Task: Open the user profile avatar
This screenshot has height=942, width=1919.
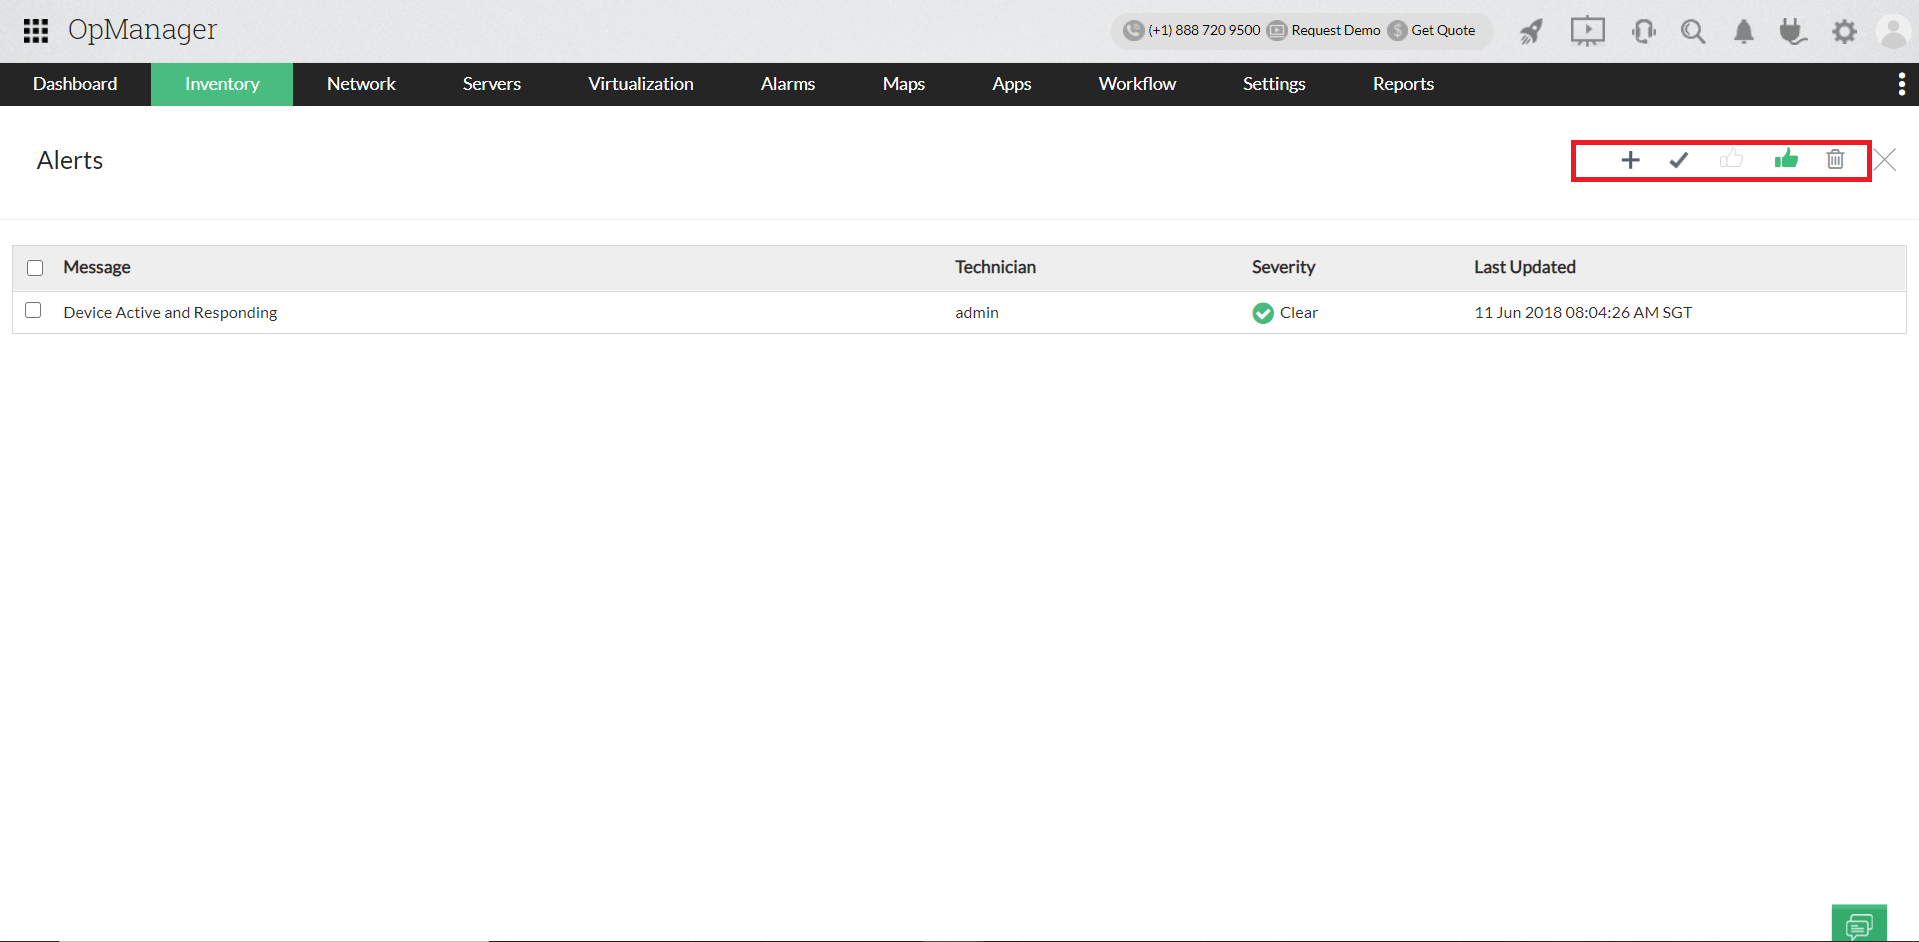Action: point(1894,32)
